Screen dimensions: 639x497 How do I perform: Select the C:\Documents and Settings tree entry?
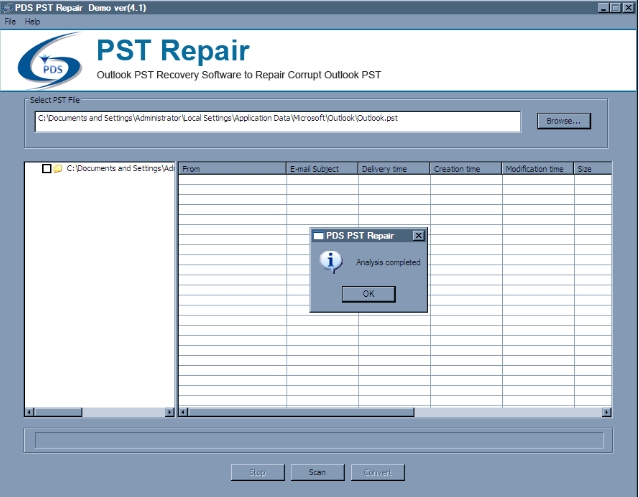pos(120,168)
